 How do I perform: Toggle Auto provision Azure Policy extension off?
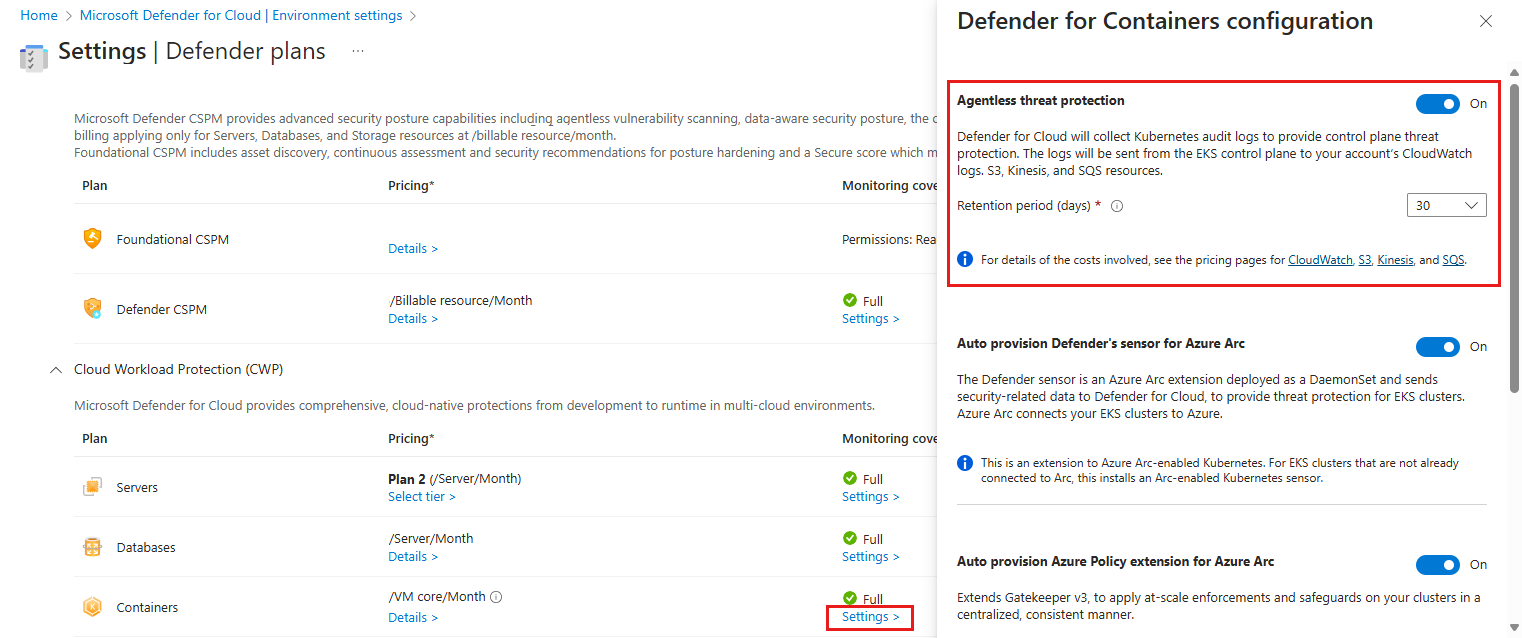pyautogui.click(x=1438, y=565)
